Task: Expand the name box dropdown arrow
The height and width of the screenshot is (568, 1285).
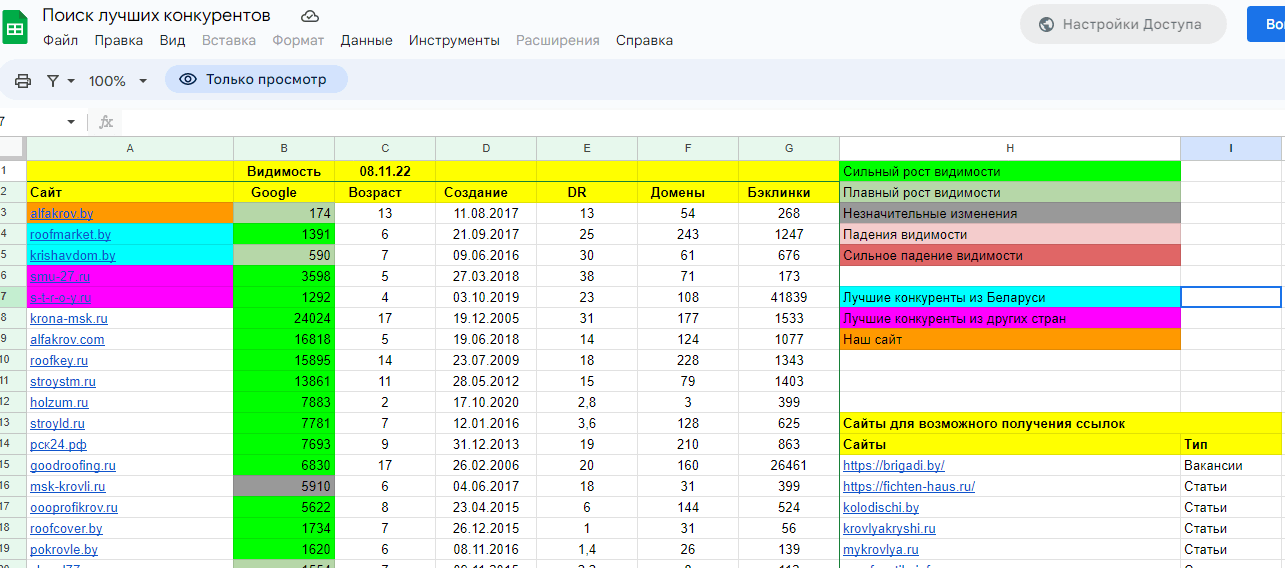Action: pos(71,122)
